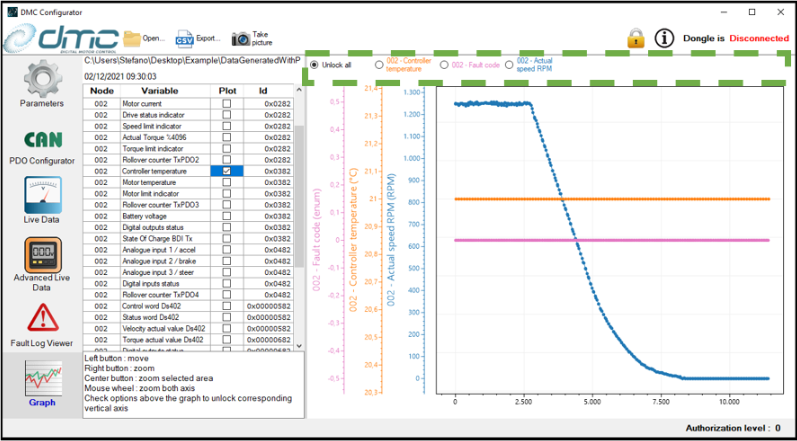The height and width of the screenshot is (441, 797).
Task: Select the 002 - Actual speed RPM radio button
Action: coord(509,65)
